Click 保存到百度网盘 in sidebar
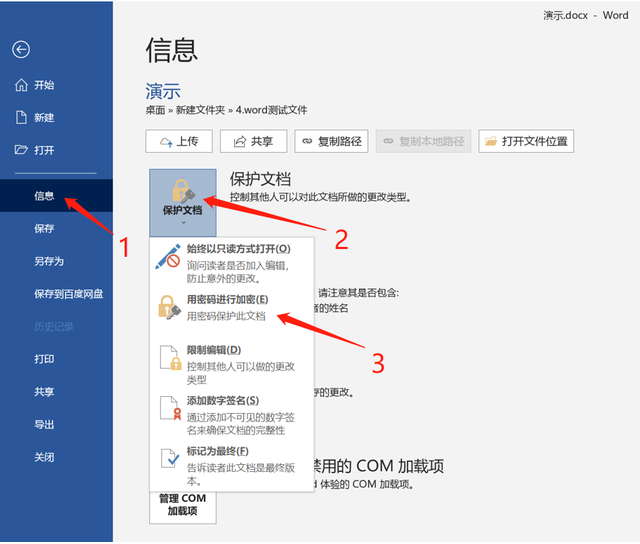640x544 pixels. (56, 293)
